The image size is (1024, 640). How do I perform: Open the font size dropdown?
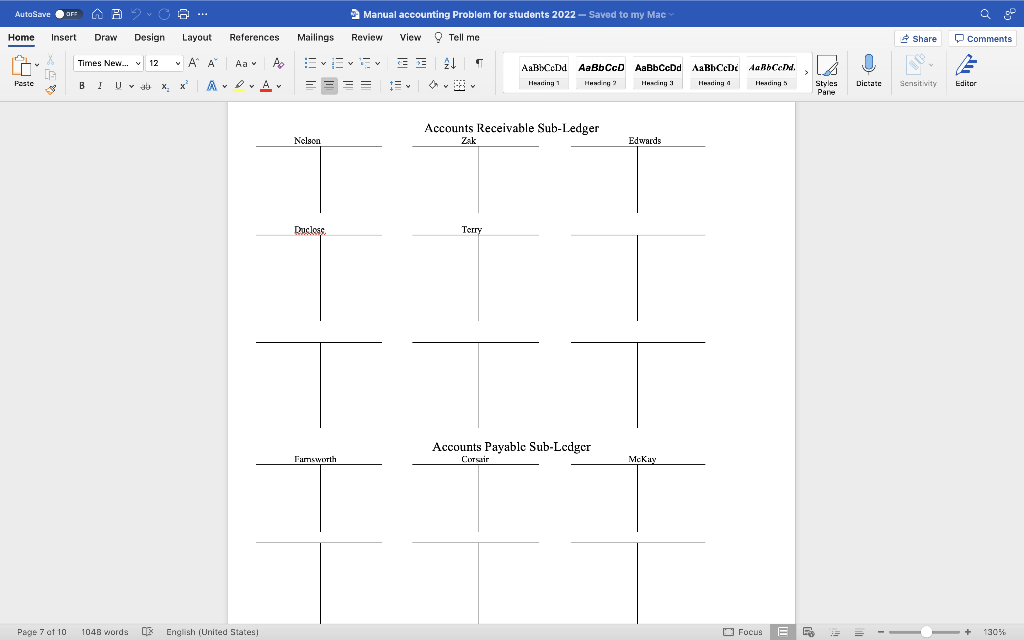point(177,63)
